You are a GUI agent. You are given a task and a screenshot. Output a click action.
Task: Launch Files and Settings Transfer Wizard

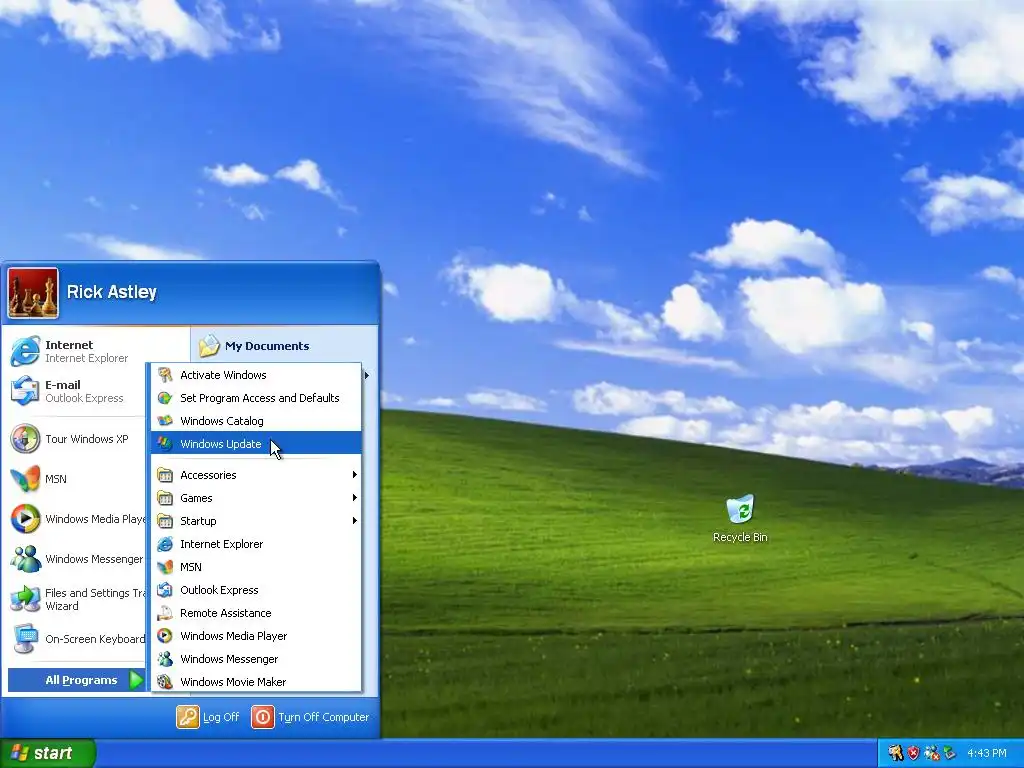(x=78, y=599)
